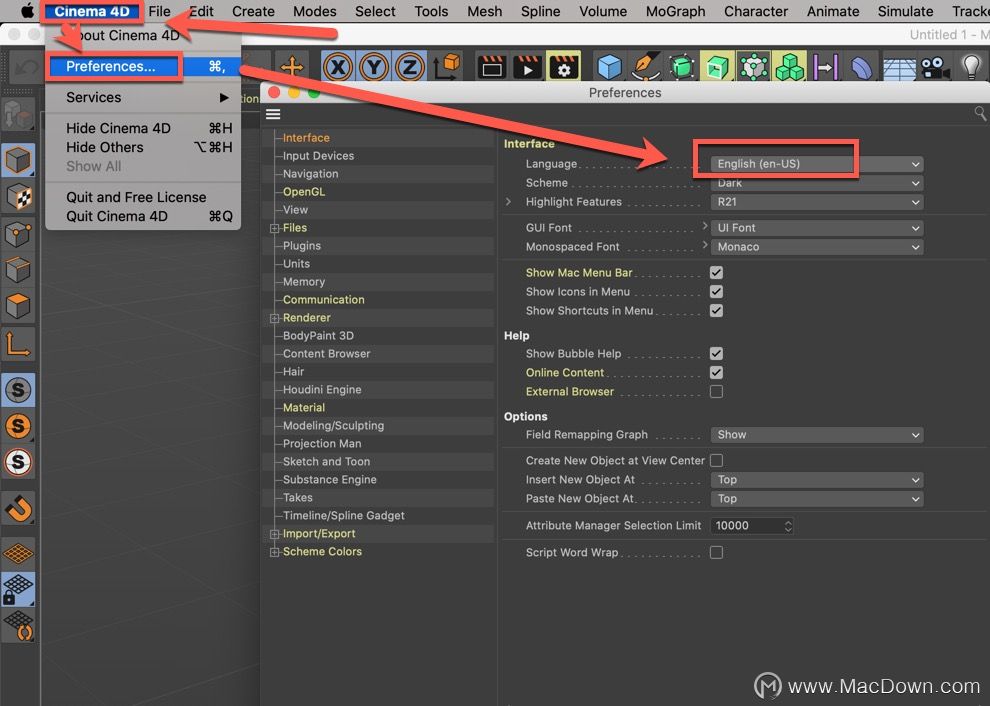Activate Texture mode checkered cube
Screen dimensions: 990x706
click(18, 197)
